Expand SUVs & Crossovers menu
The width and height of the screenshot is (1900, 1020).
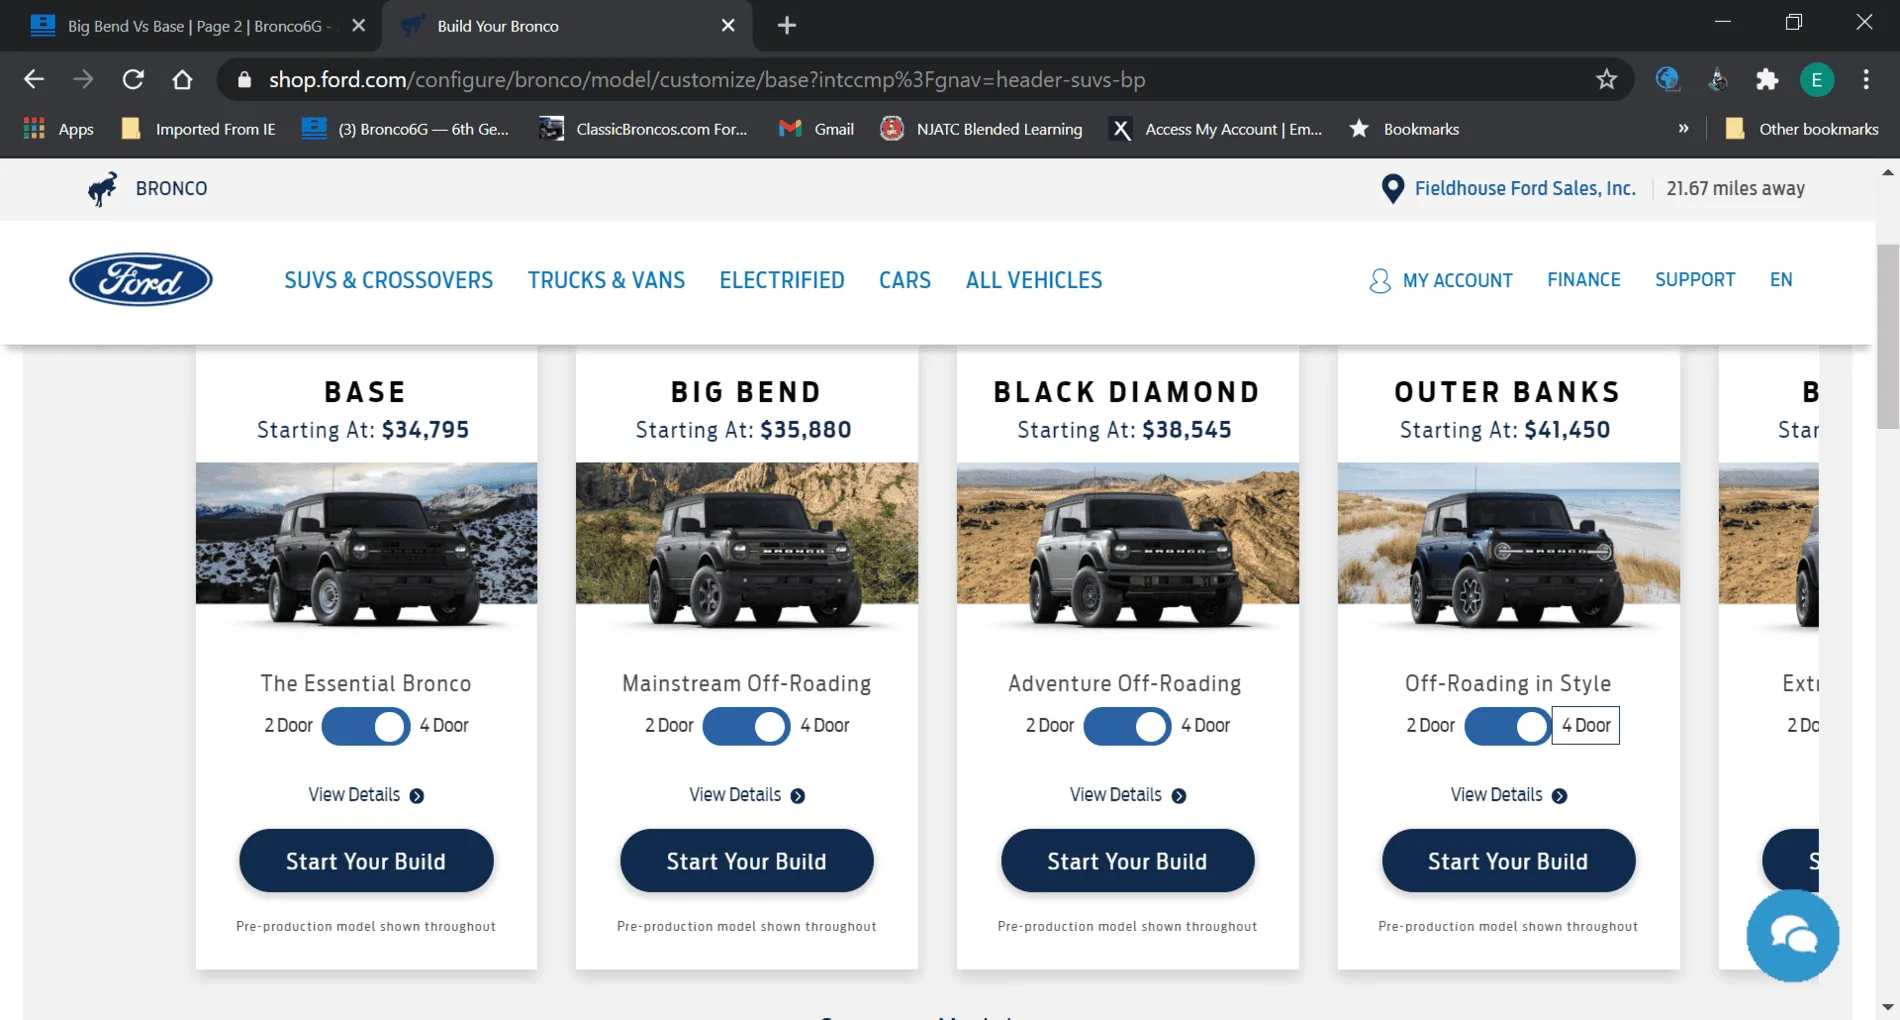point(388,280)
